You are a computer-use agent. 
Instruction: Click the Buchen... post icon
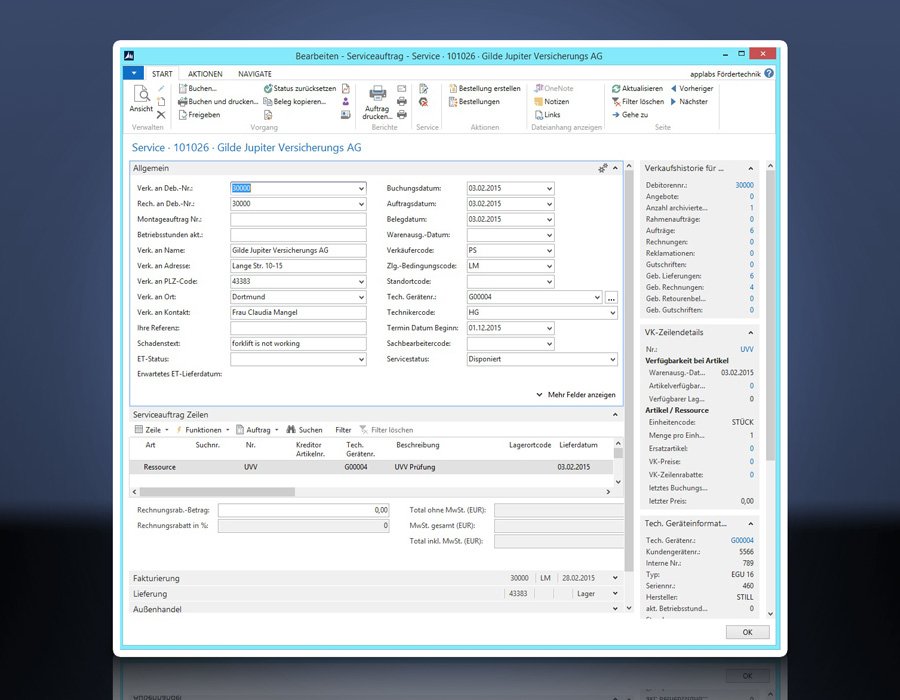183,88
